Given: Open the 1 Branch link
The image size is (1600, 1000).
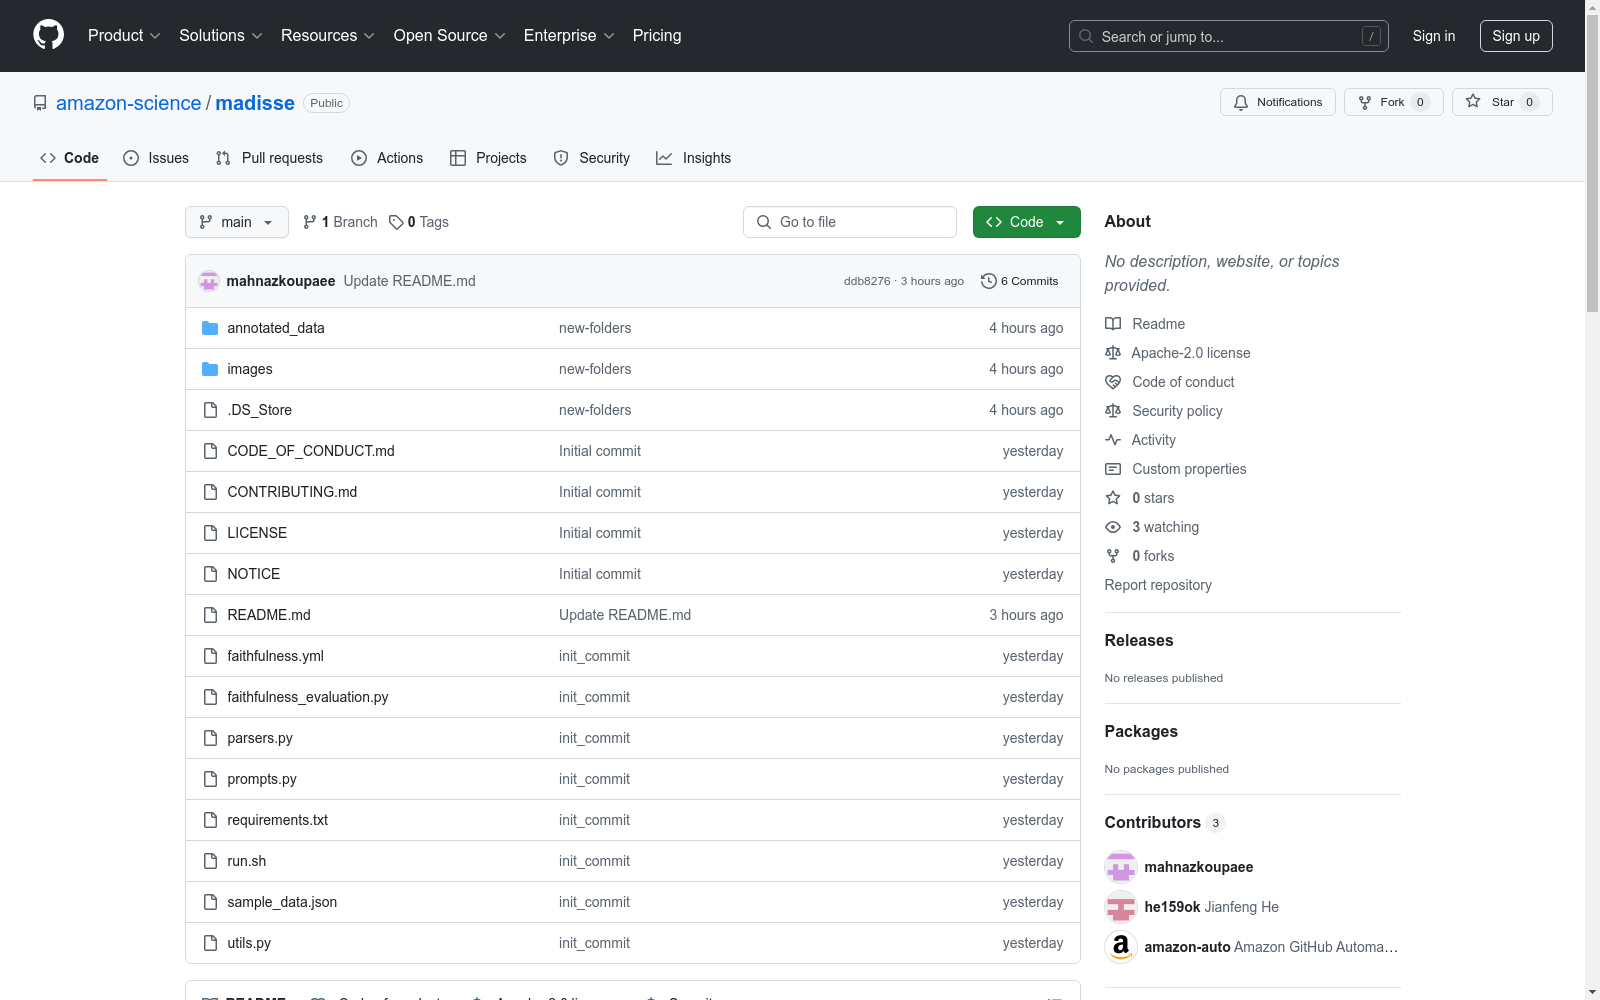Looking at the screenshot, I should [340, 222].
